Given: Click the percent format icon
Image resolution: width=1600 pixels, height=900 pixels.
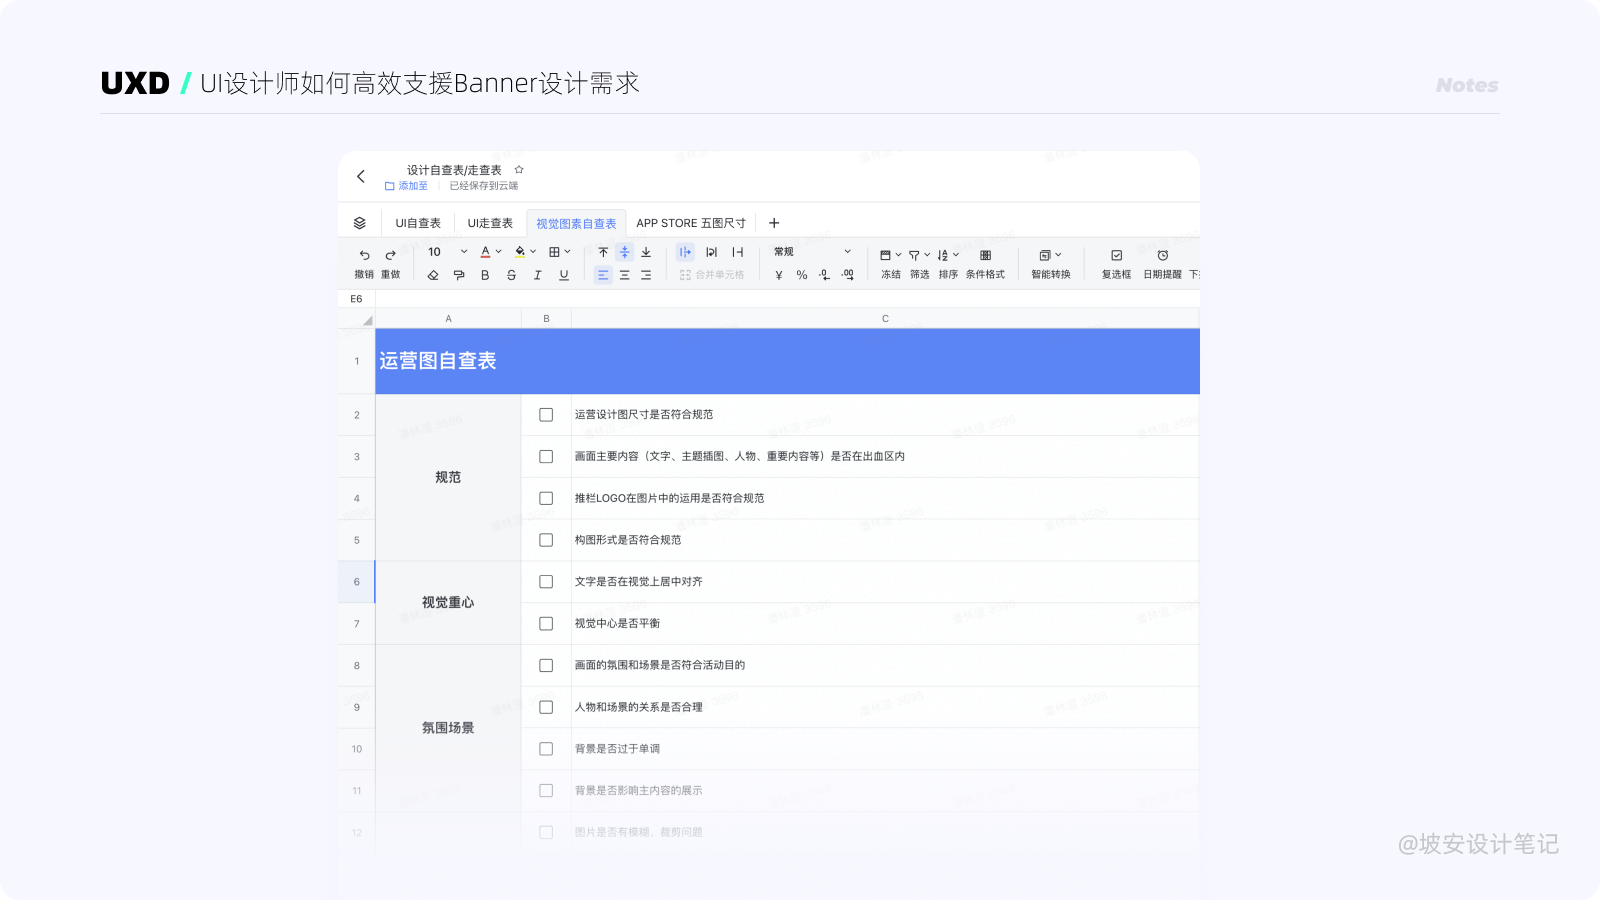Looking at the screenshot, I should (x=802, y=275).
